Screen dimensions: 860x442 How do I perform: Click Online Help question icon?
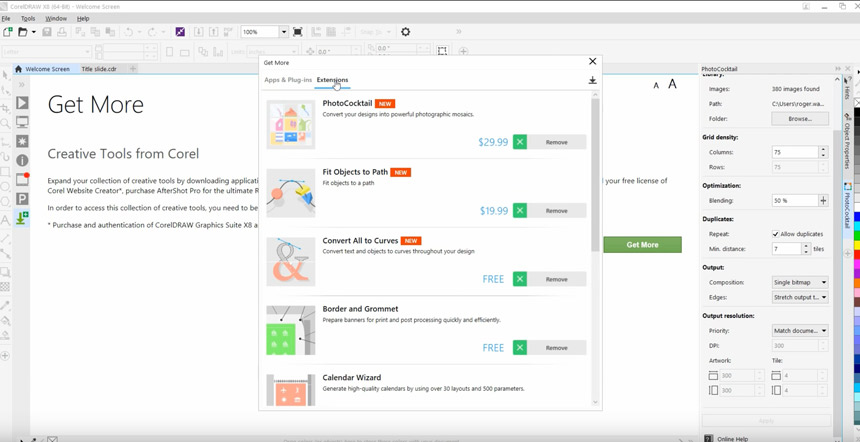(709, 438)
